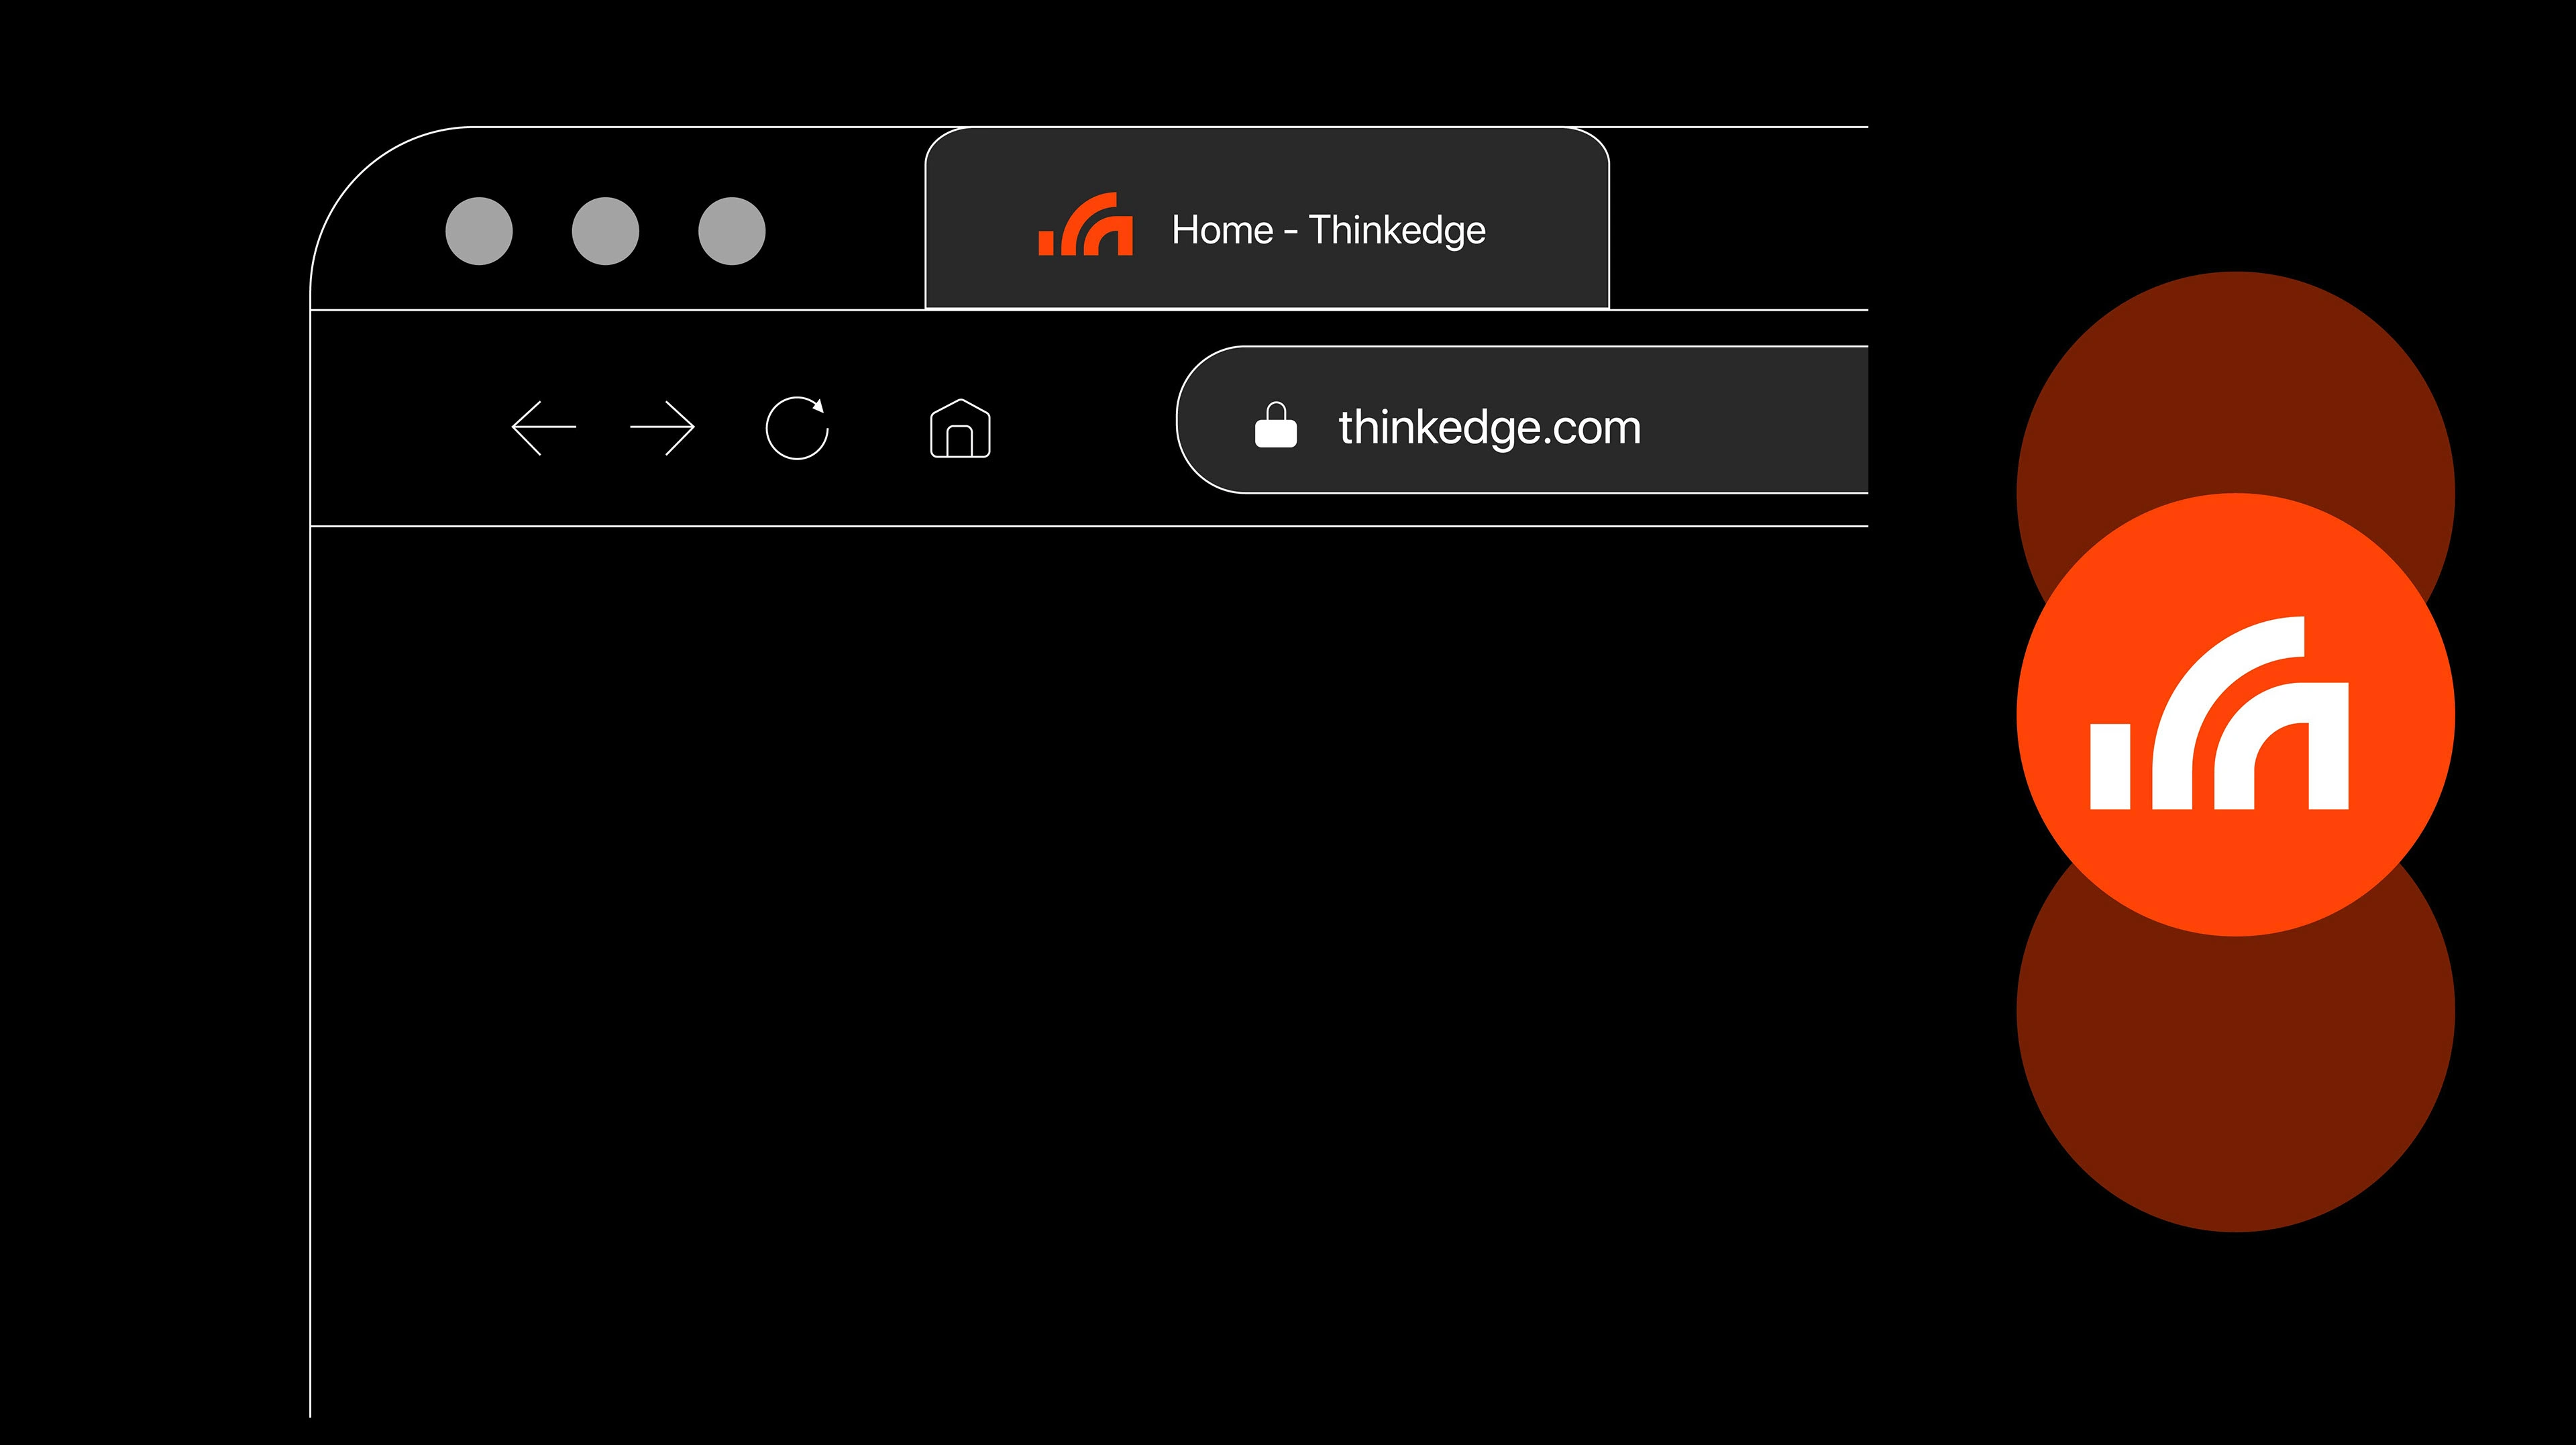2576x1445 pixels.
Task: Reload the page with the refresh icon
Action: click(797, 428)
